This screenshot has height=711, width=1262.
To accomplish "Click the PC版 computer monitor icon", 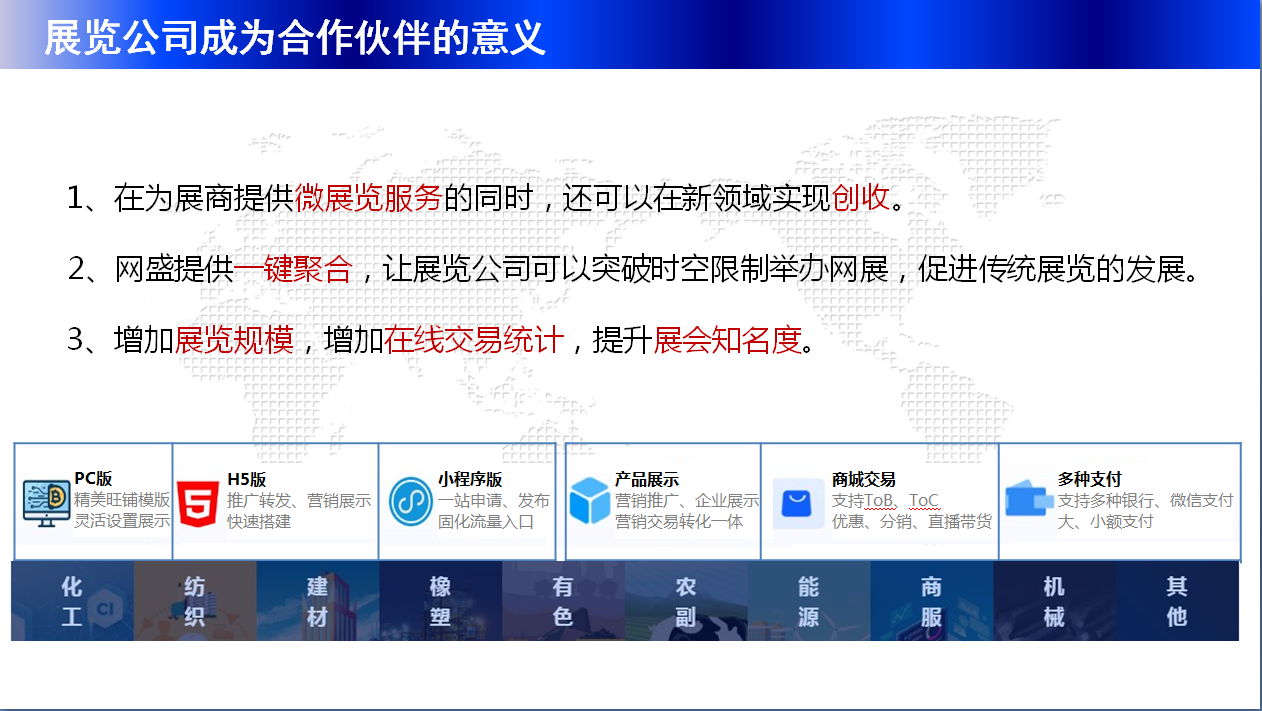I will (47, 503).
